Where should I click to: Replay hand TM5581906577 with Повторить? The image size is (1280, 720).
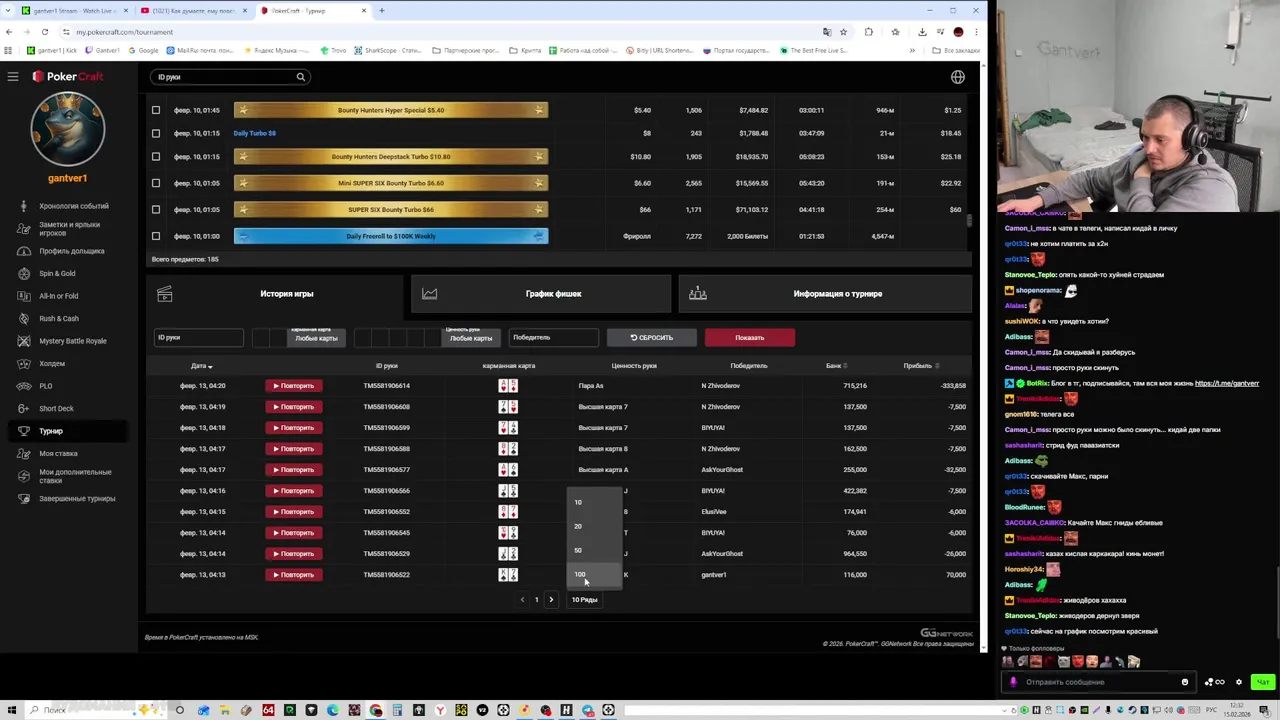[294, 470]
